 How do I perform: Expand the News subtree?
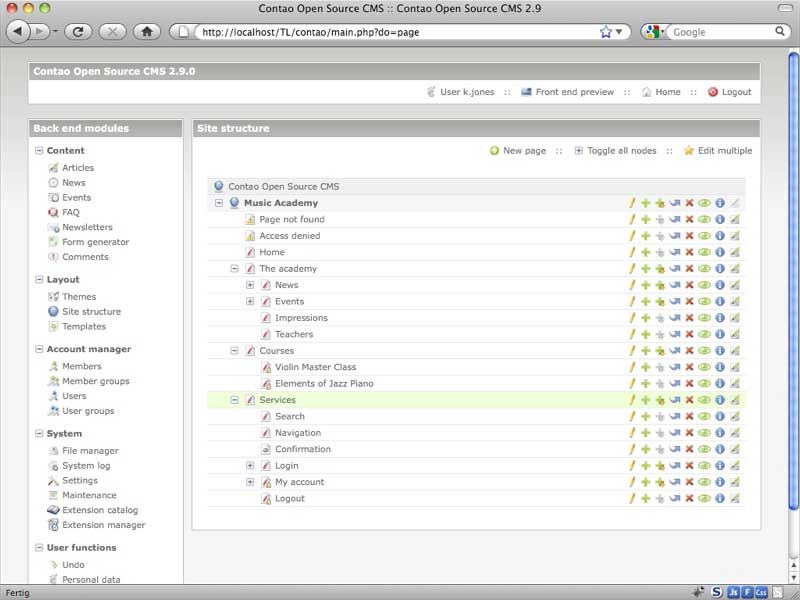tap(250, 285)
